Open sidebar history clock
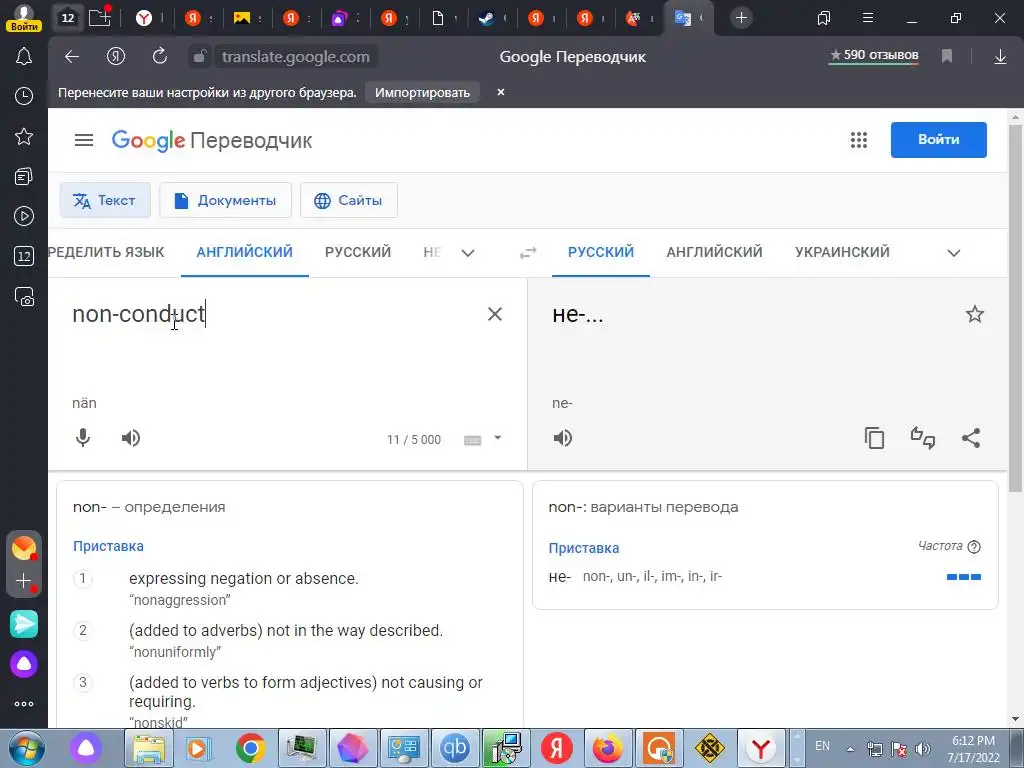1024x768 pixels. point(24,97)
